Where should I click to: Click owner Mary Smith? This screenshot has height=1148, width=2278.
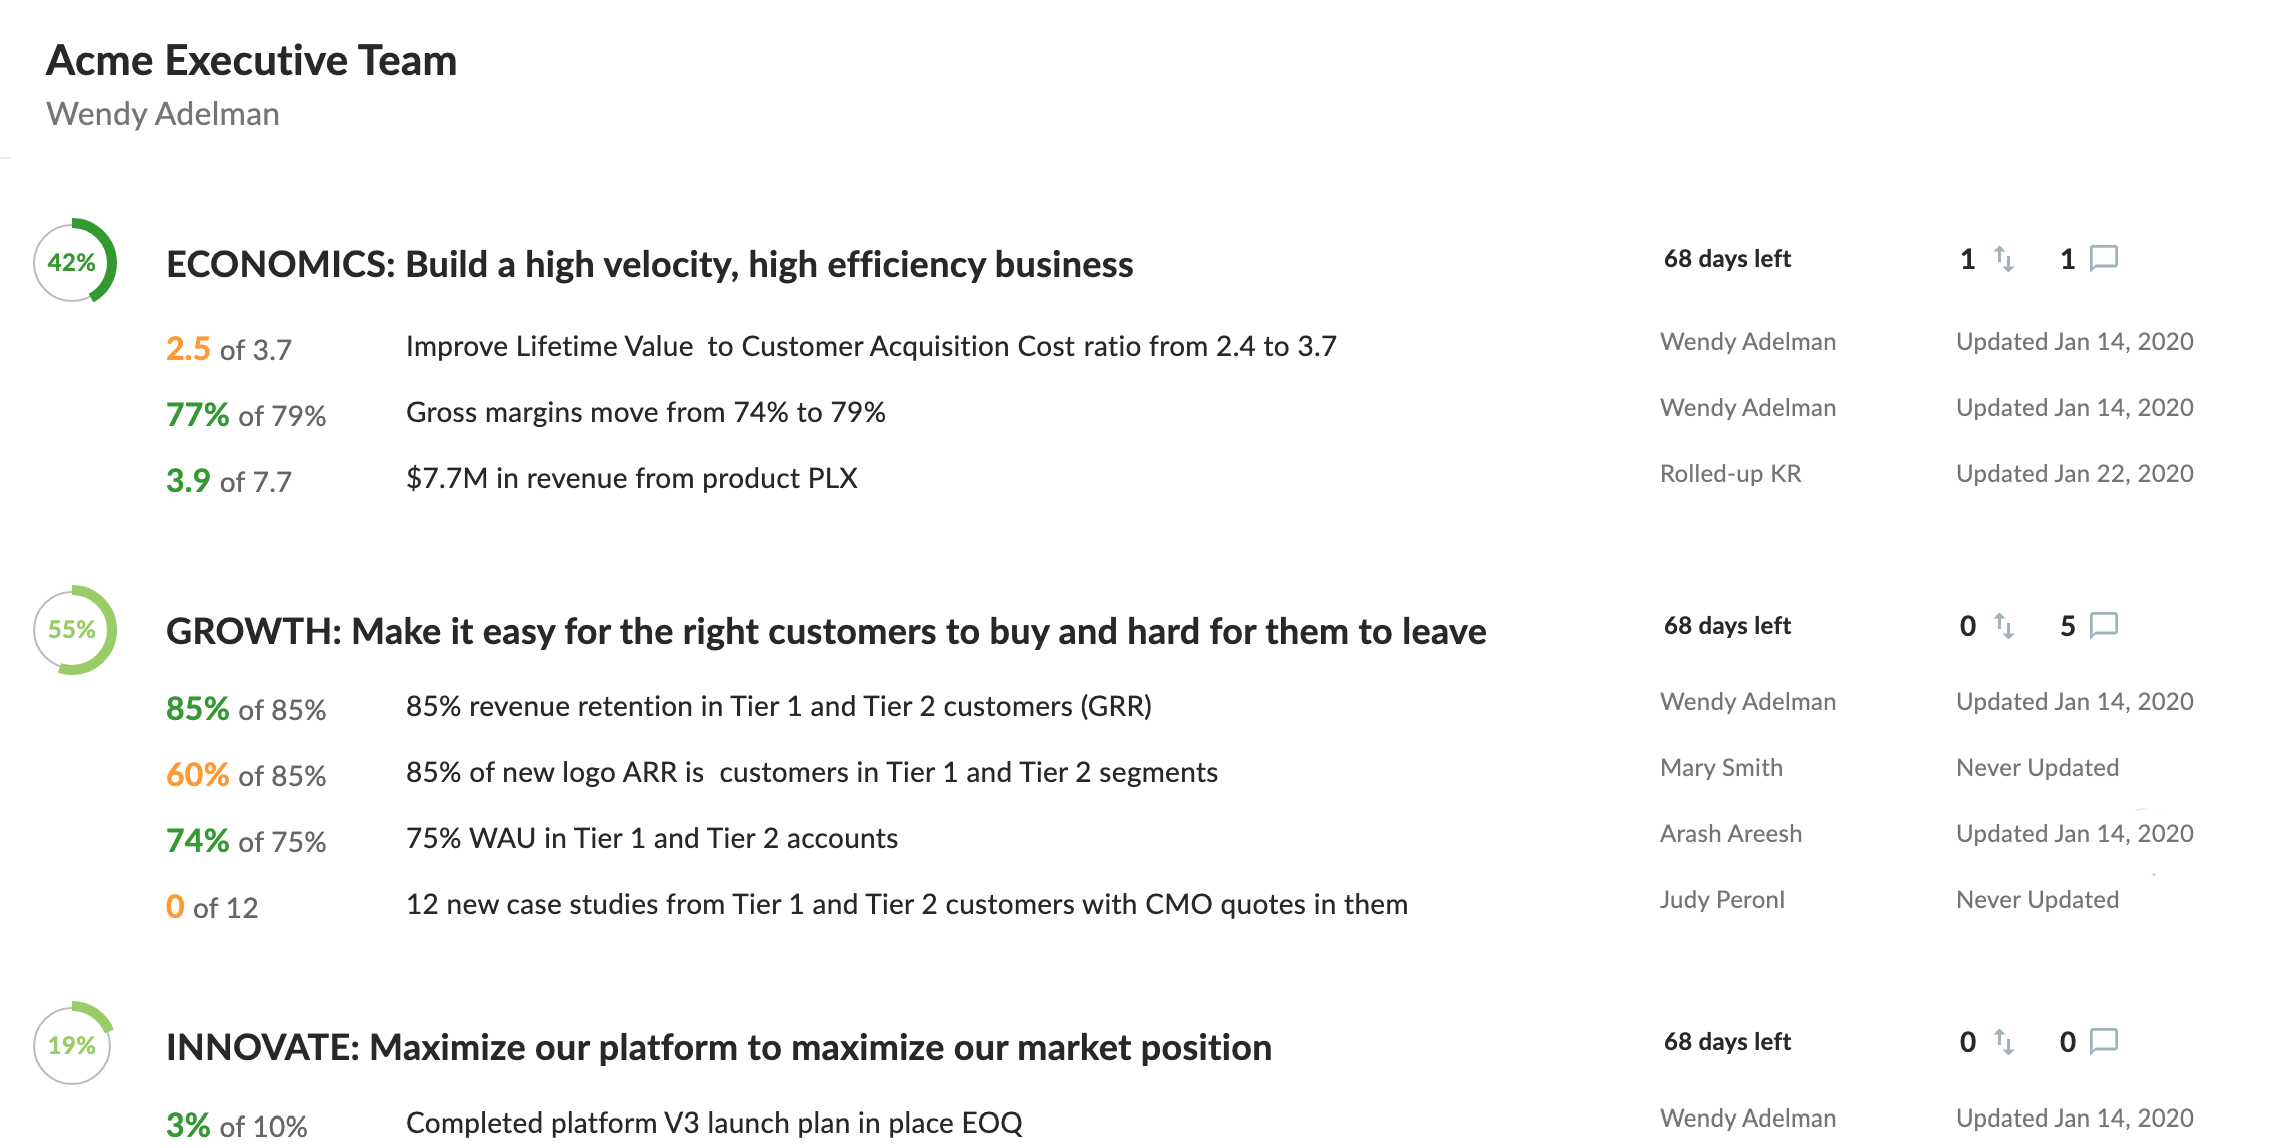(1721, 768)
